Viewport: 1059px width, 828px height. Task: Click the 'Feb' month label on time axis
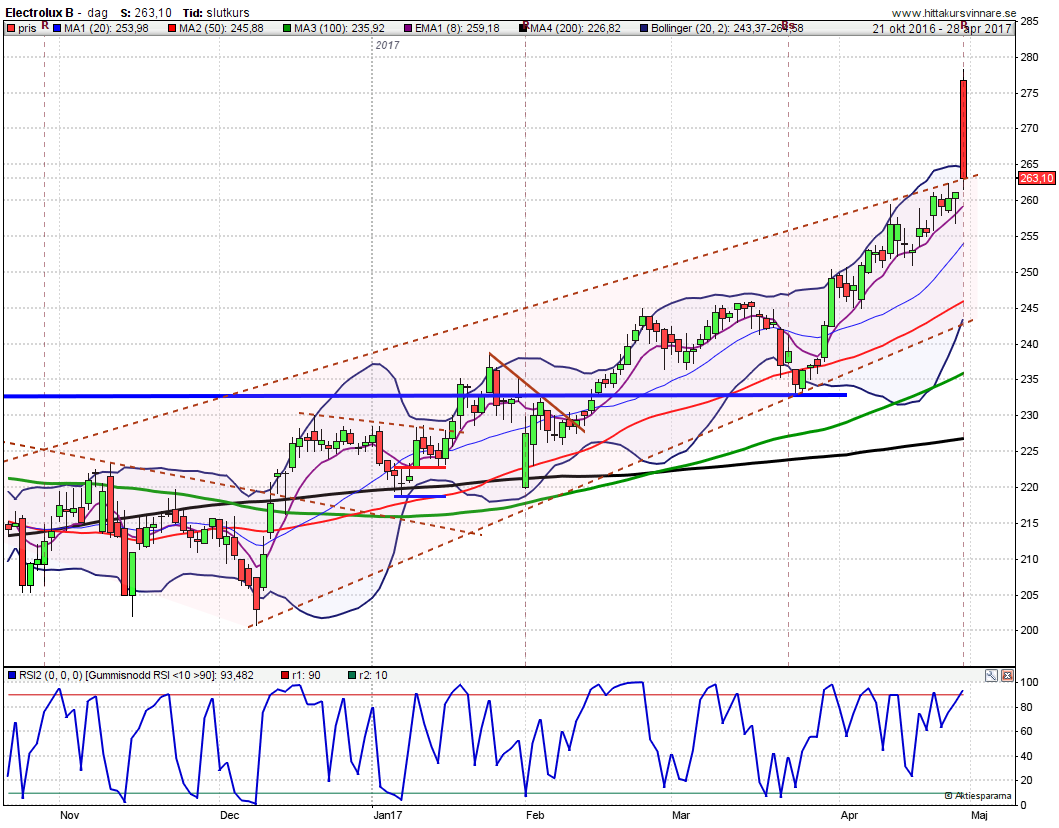coord(535,815)
